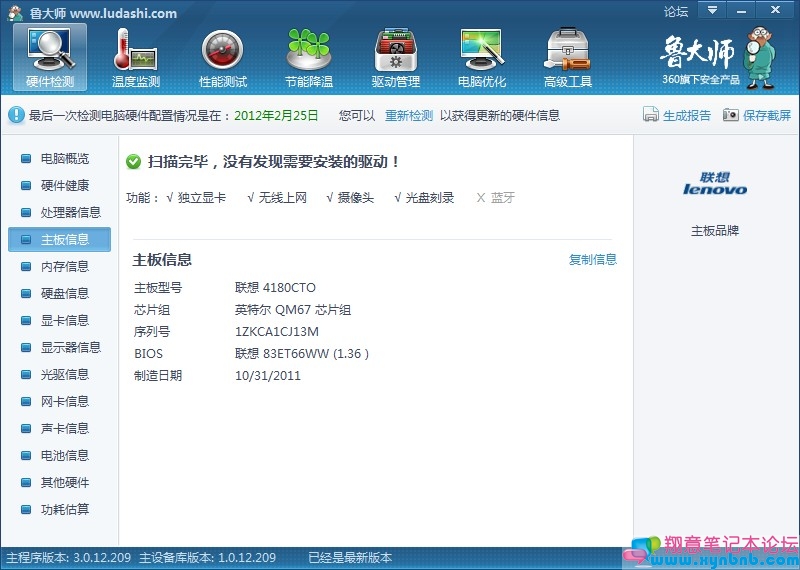Screen dimensions: 800x570
Task: Click the date 2012年2月25日
Action: tap(276, 115)
